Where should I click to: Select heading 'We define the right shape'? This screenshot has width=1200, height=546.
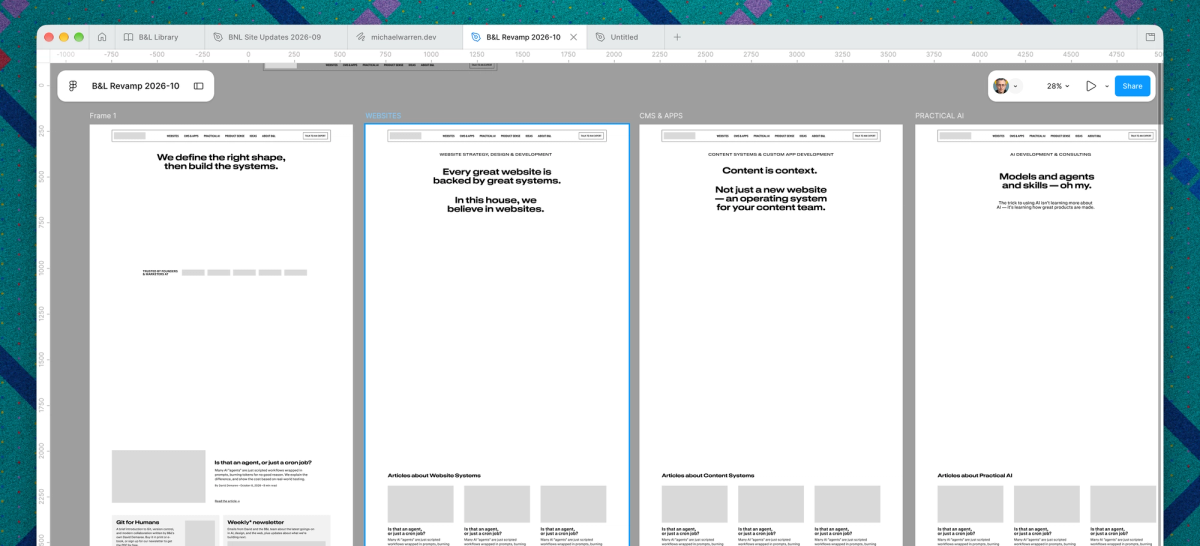click(x=221, y=162)
